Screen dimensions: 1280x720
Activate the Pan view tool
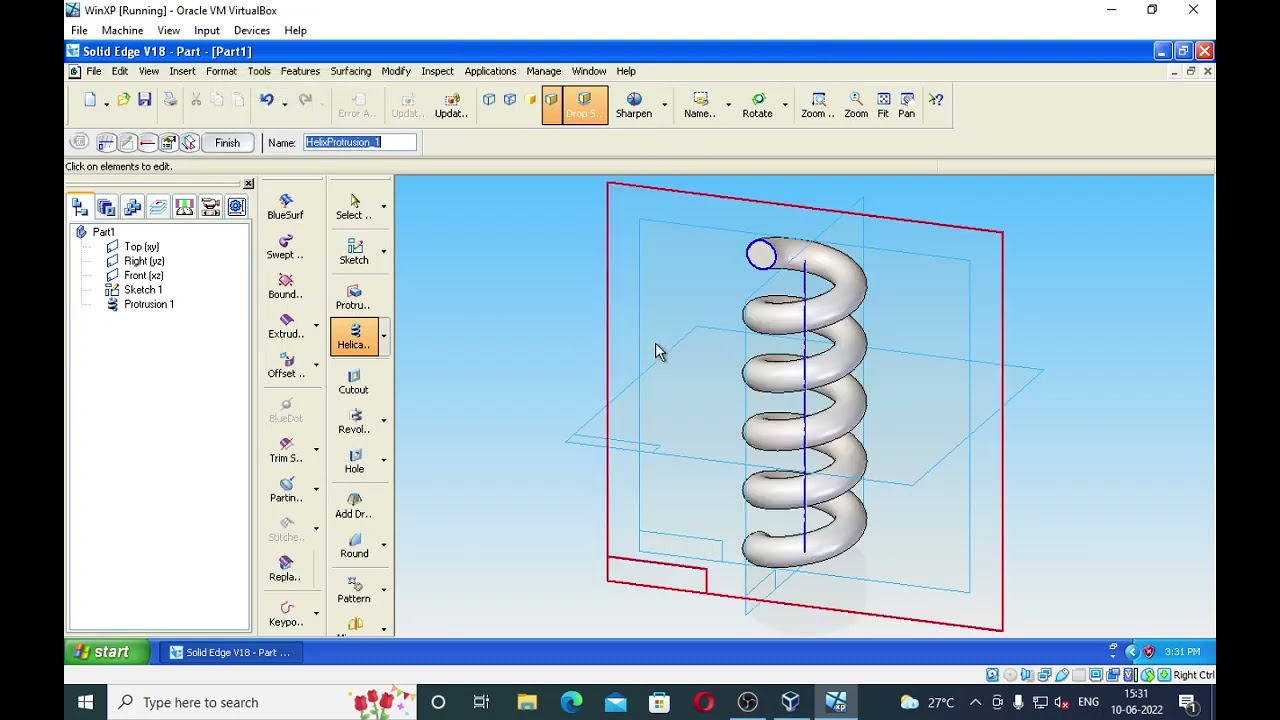click(x=906, y=105)
